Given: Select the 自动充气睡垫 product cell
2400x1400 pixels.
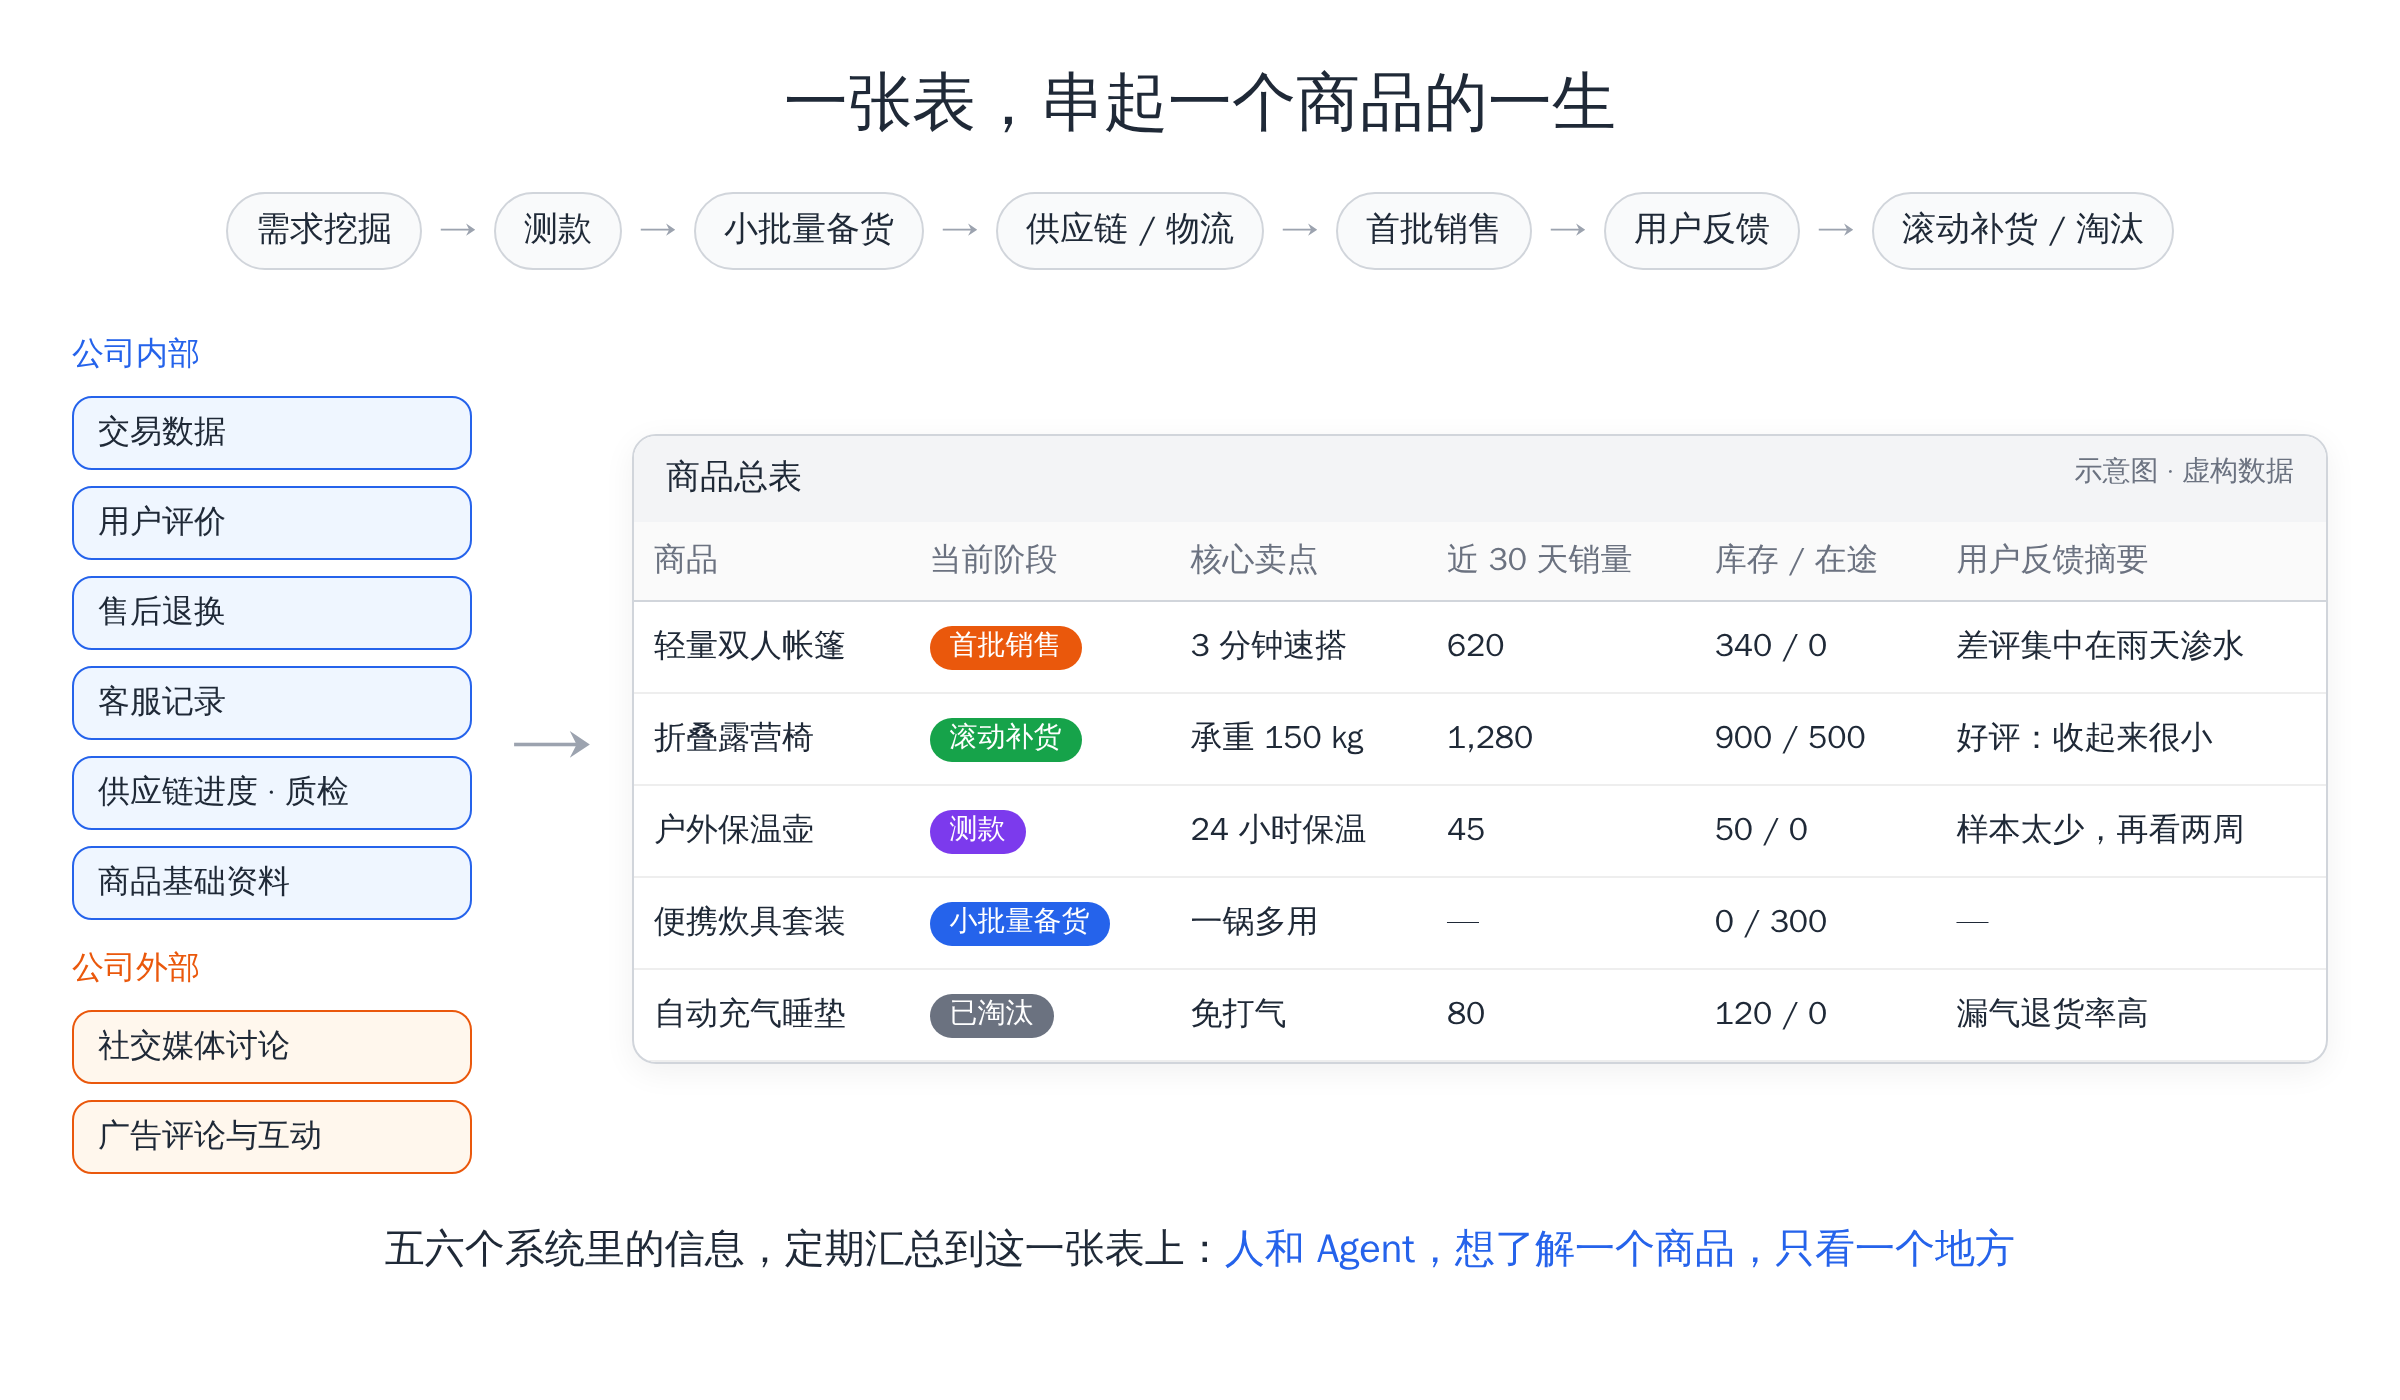Looking at the screenshot, I should pos(750,1014).
